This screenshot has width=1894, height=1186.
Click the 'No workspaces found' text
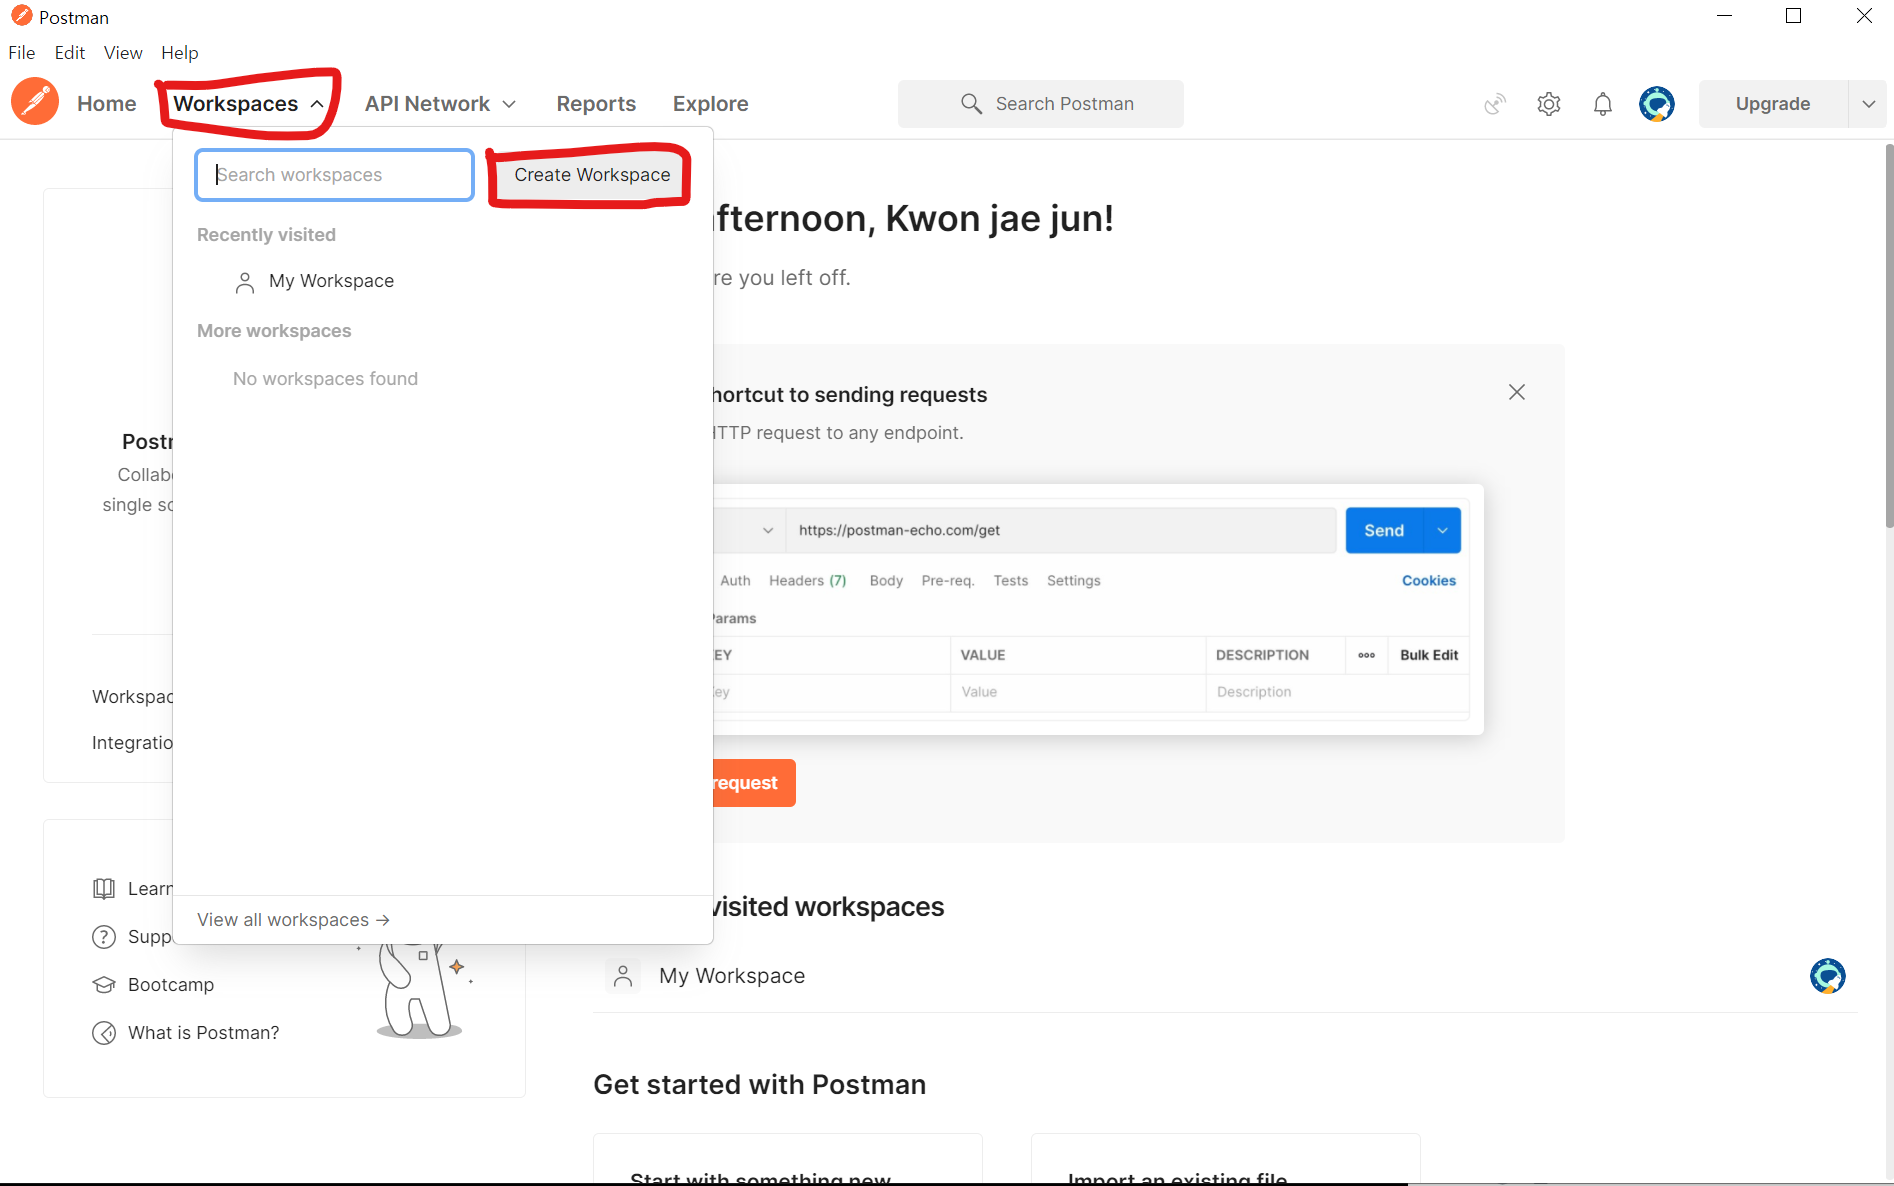(325, 379)
